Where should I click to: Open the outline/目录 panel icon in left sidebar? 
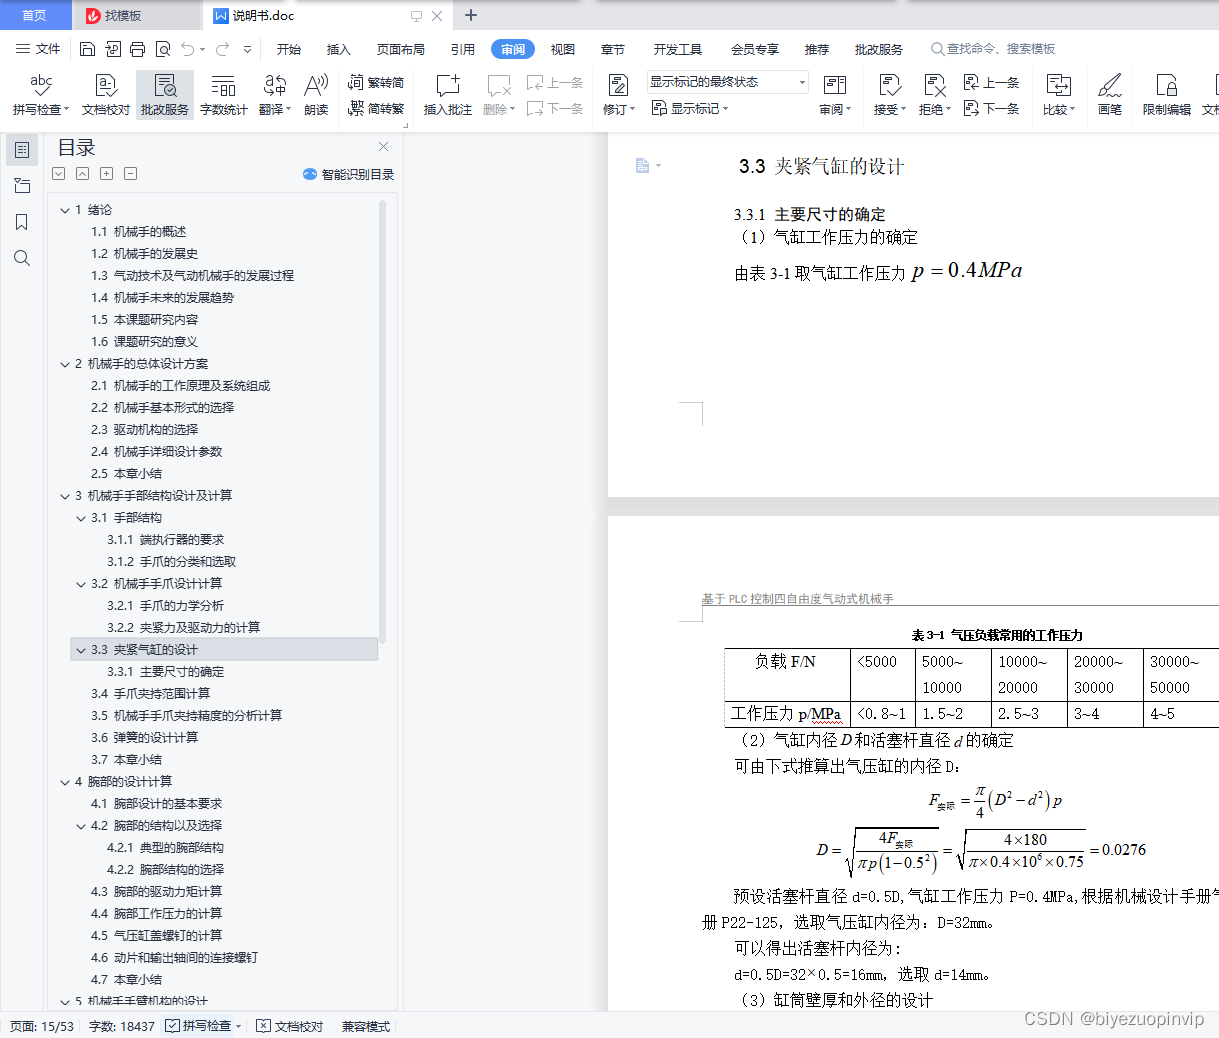click(21, 150)
